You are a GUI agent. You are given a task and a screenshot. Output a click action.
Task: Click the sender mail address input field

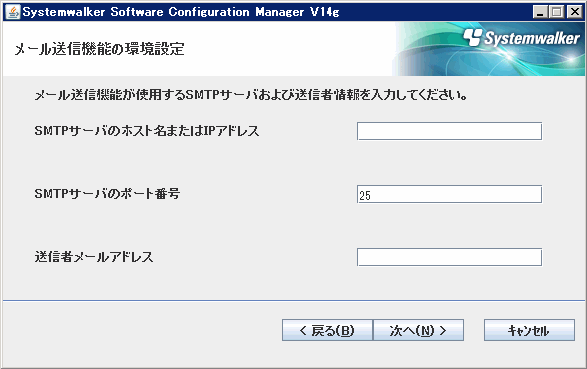coord(449,257)
